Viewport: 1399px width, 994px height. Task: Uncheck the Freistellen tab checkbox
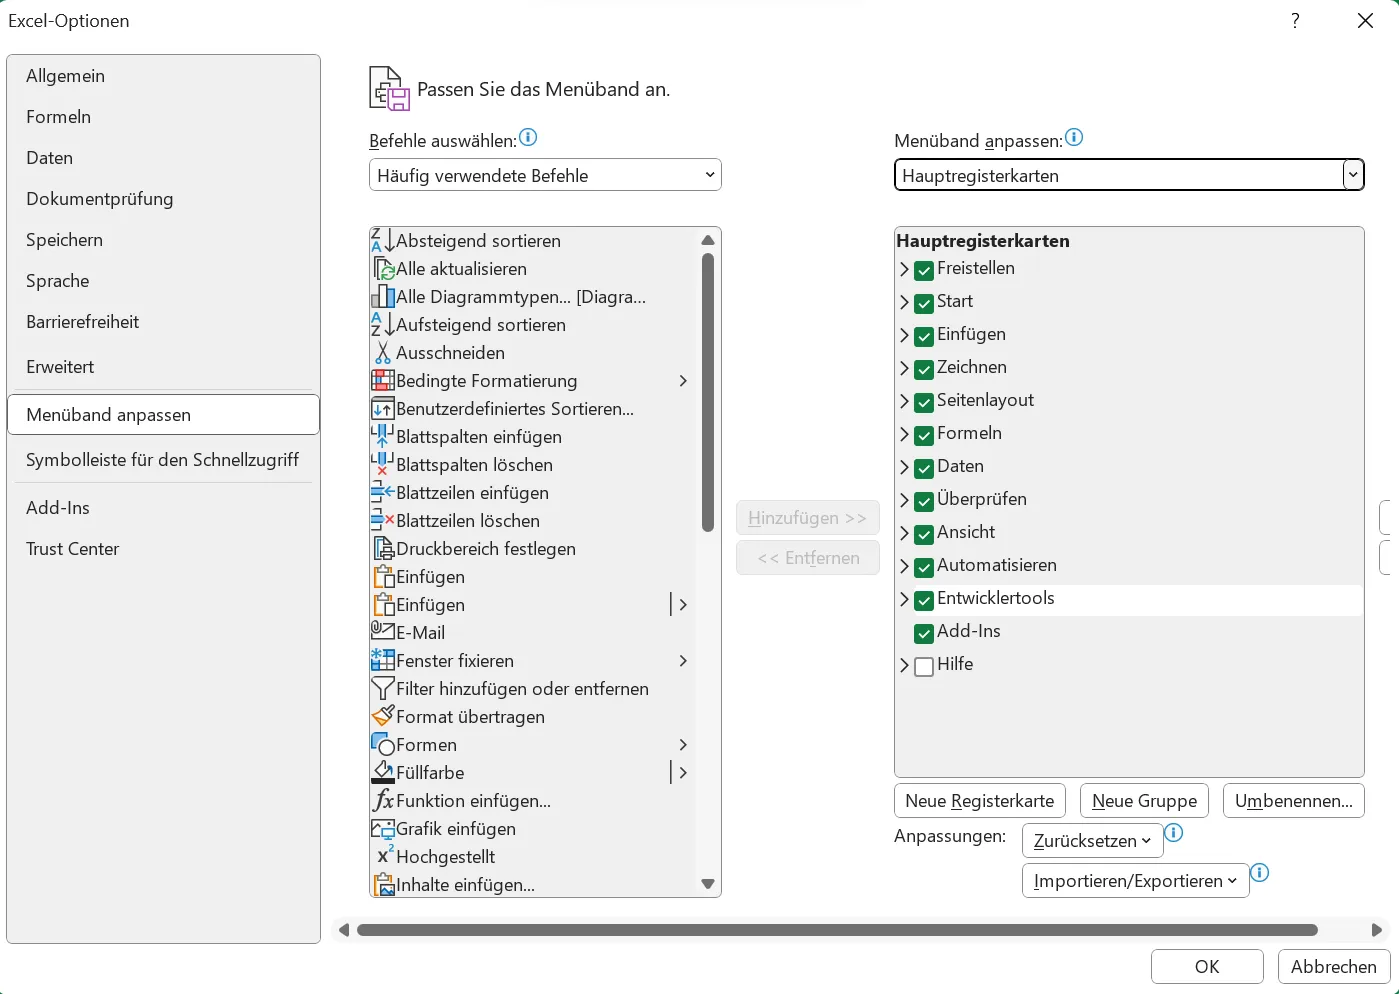point(924,270)
